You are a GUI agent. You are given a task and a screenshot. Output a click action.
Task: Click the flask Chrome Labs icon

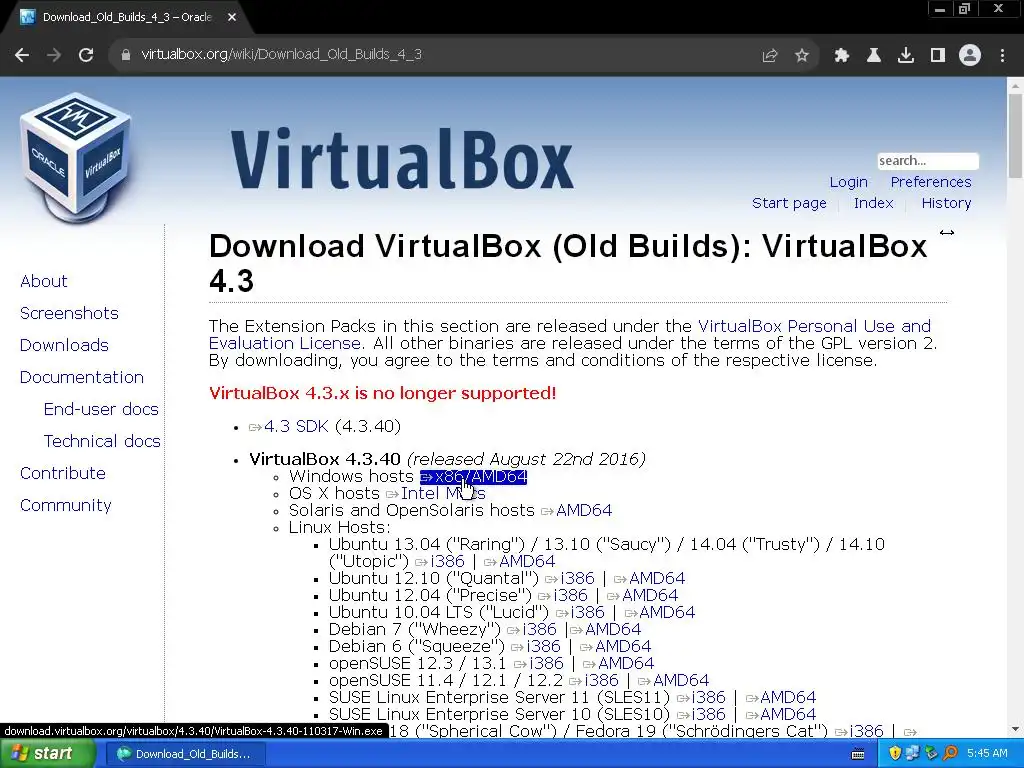(874, 56)
